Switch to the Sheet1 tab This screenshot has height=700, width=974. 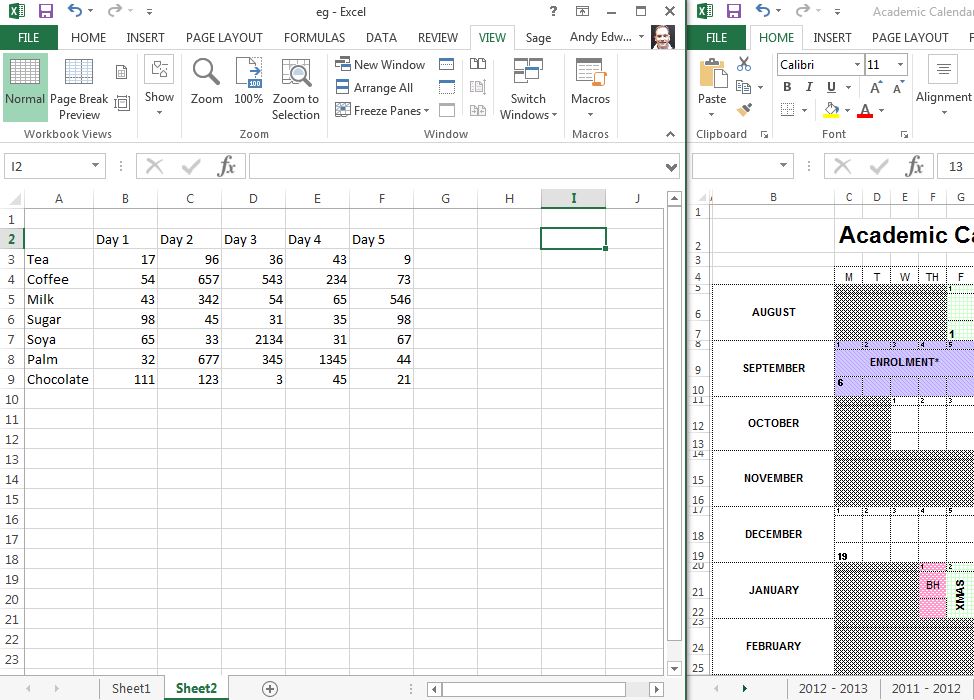131,688
